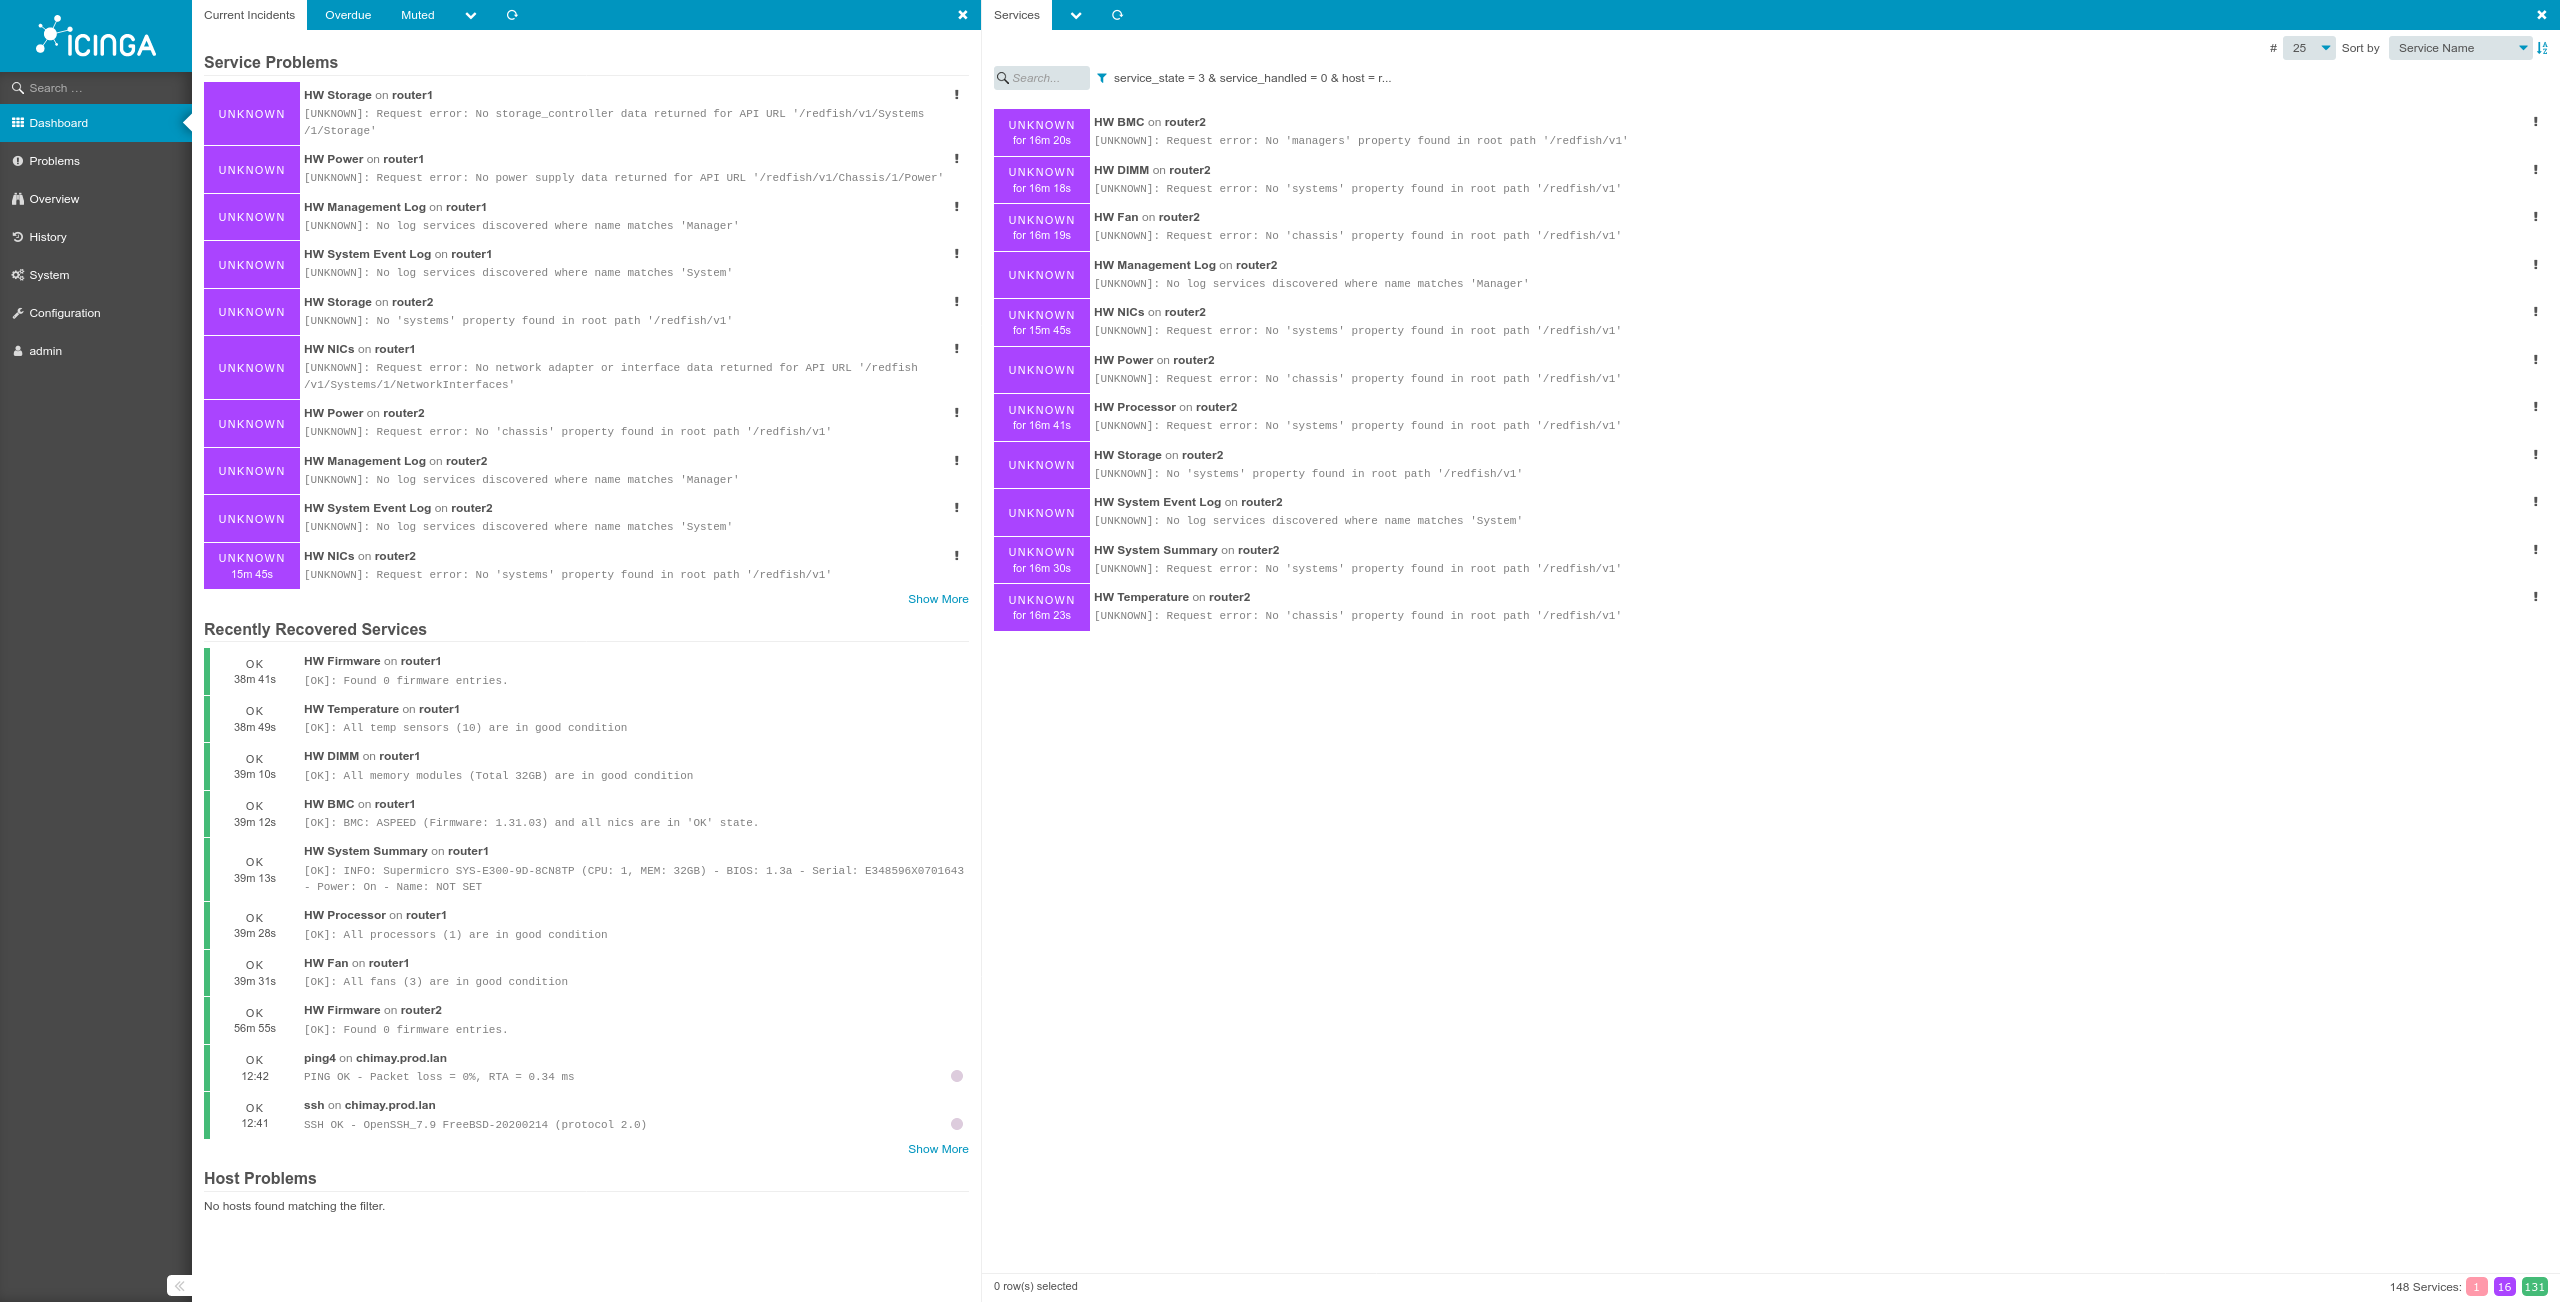The width and height of the screenshot is (2560, 1302).
Task: Open Problems in sidebar
Action: pyautogui.click(x=54, y=161)
